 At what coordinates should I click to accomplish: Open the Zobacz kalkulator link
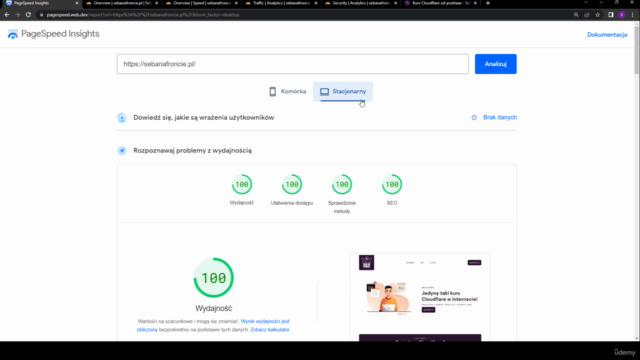[269, 329]
